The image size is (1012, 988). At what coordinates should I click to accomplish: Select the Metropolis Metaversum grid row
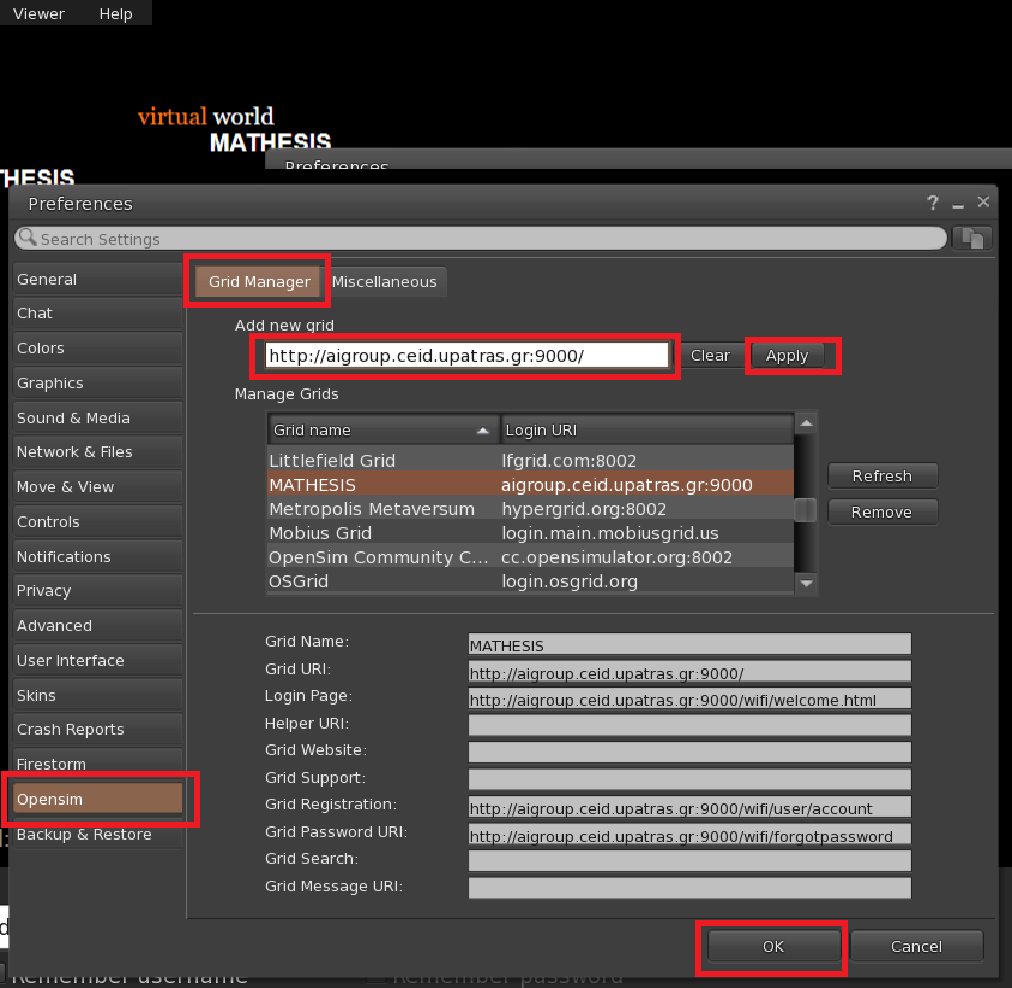tap(531, 509)
